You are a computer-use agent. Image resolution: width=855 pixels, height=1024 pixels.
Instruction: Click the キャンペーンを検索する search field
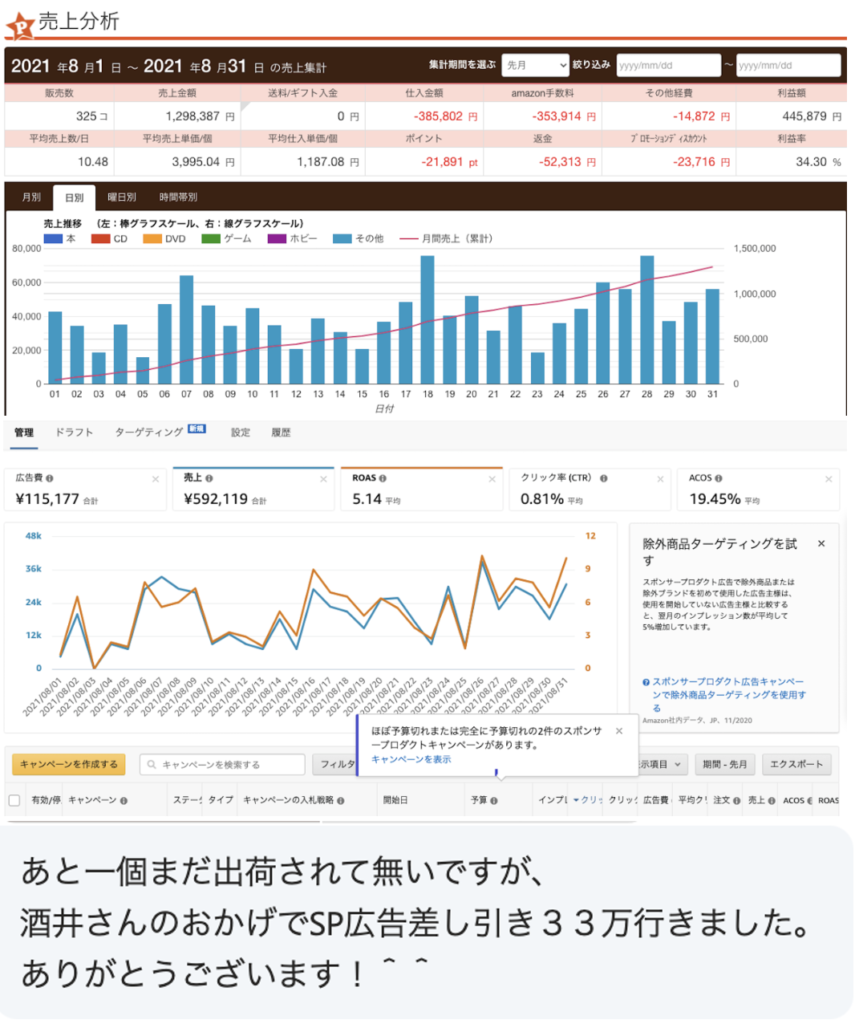222,765
